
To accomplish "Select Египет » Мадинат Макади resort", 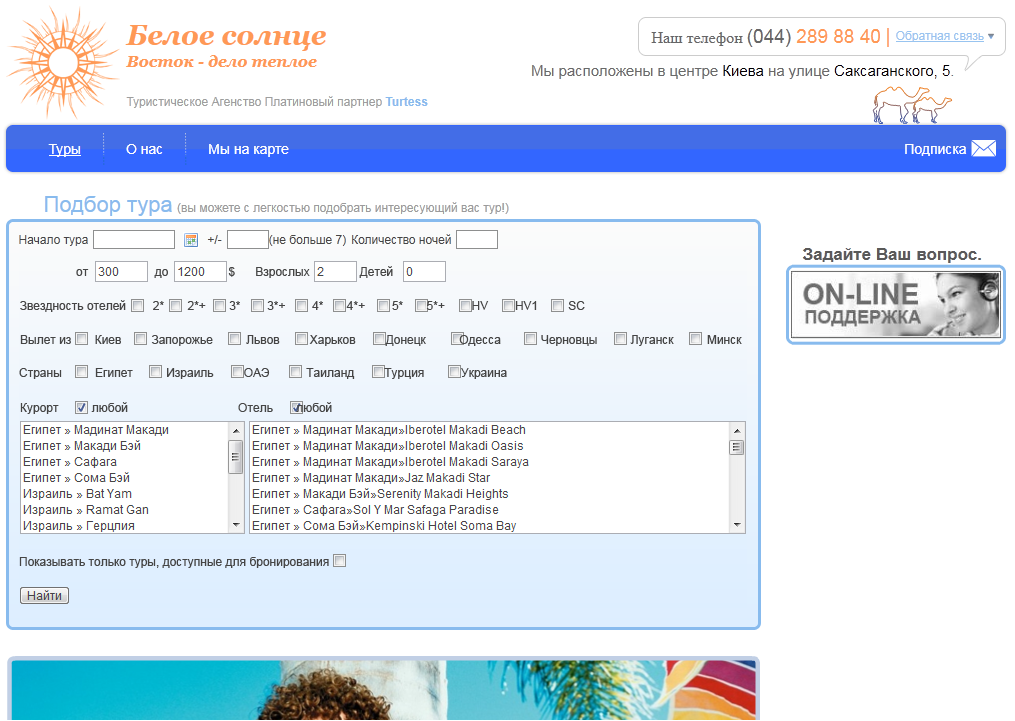I will [124, 430].
